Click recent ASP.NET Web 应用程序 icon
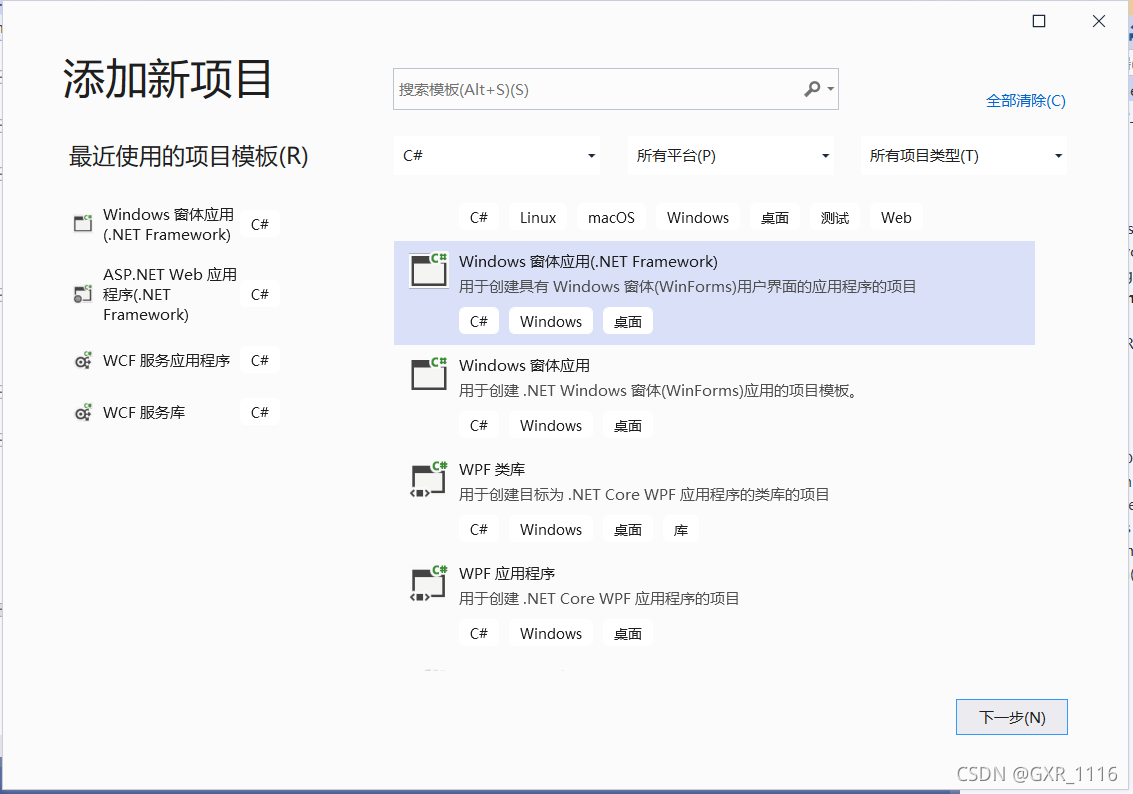 point(83,293)
